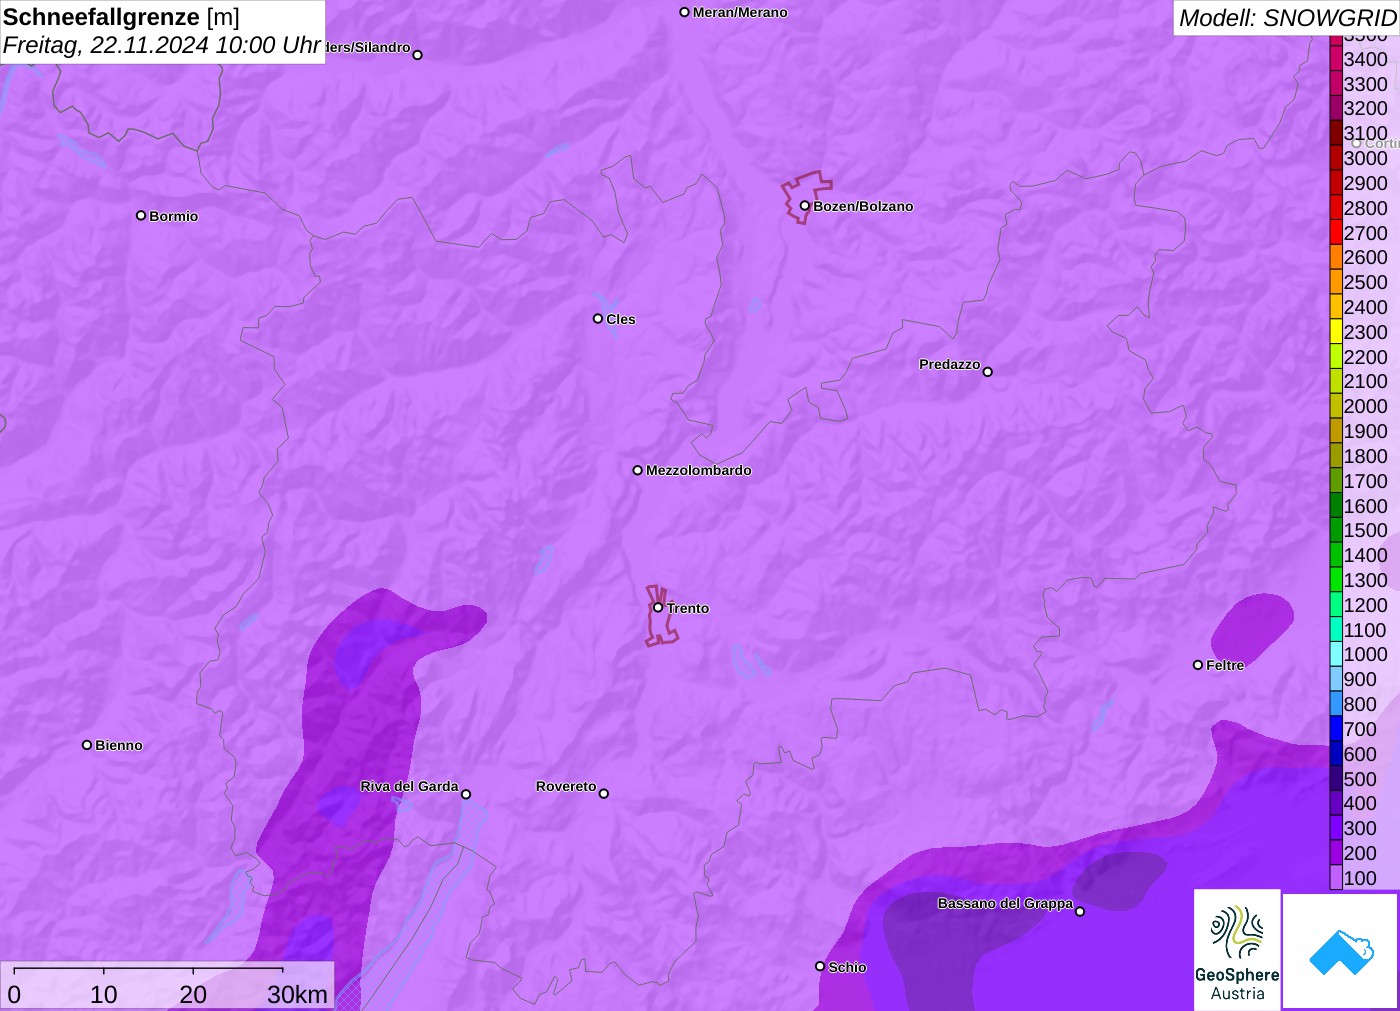Click the Riva del Garda marker
Viewport: 1400px width, 1011px height.
coord(465,794)
